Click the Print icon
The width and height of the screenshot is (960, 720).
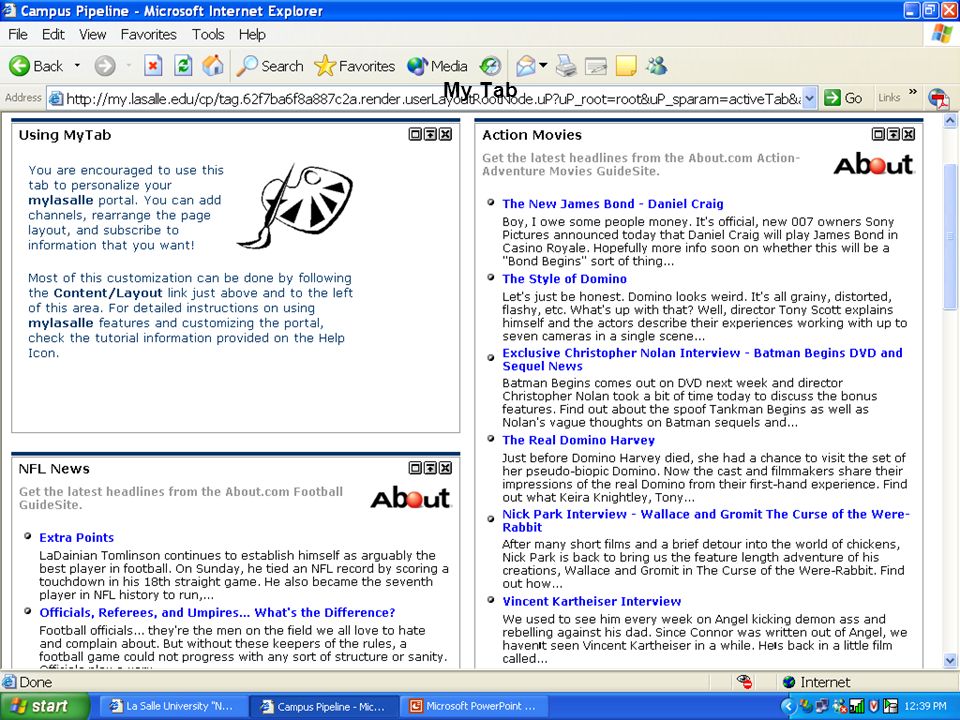(566, 66)
